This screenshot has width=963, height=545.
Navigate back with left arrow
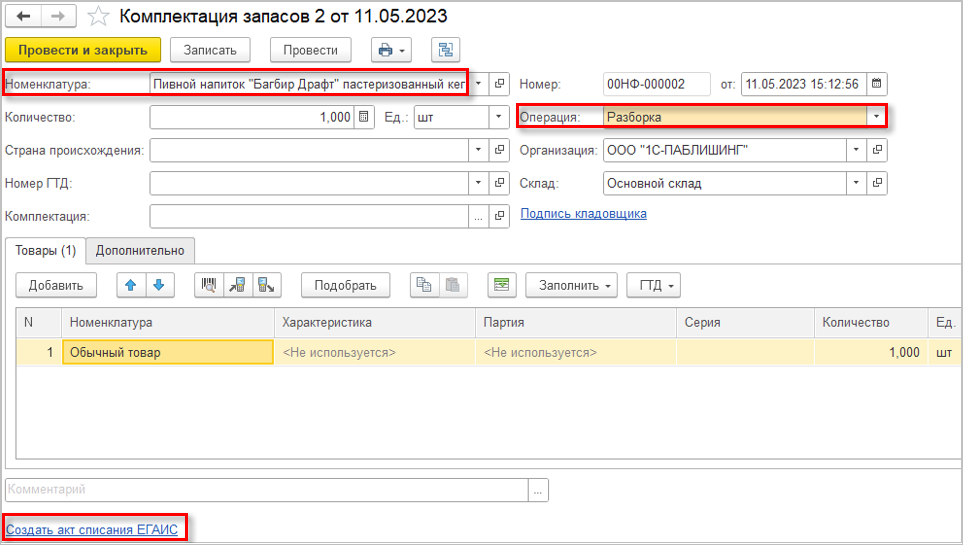pyautogui.click(x=23, y=17)
